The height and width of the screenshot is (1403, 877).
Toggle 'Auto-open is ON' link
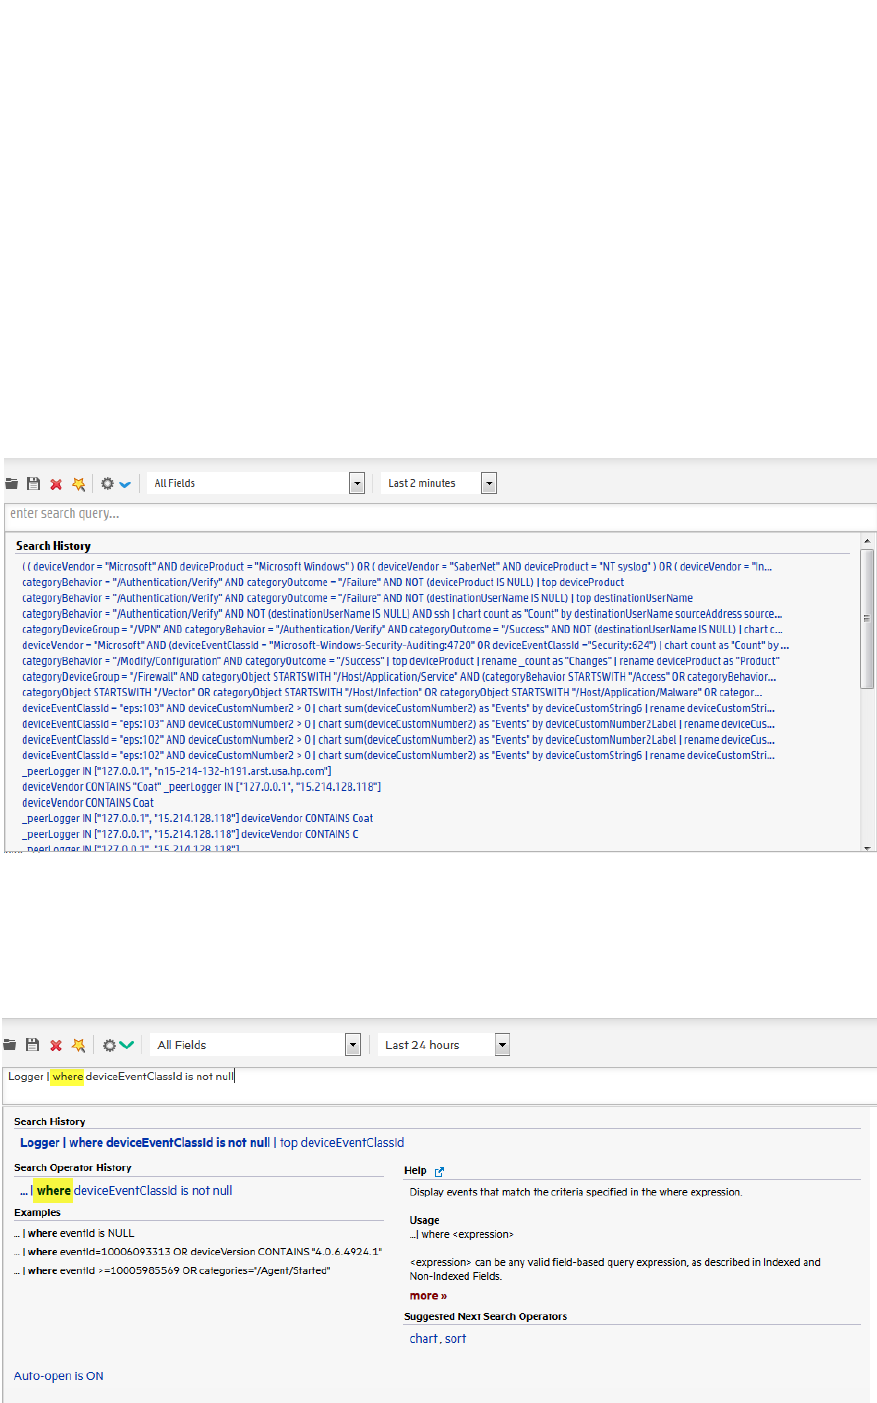pyautogui.click(x=59, y=1376)
